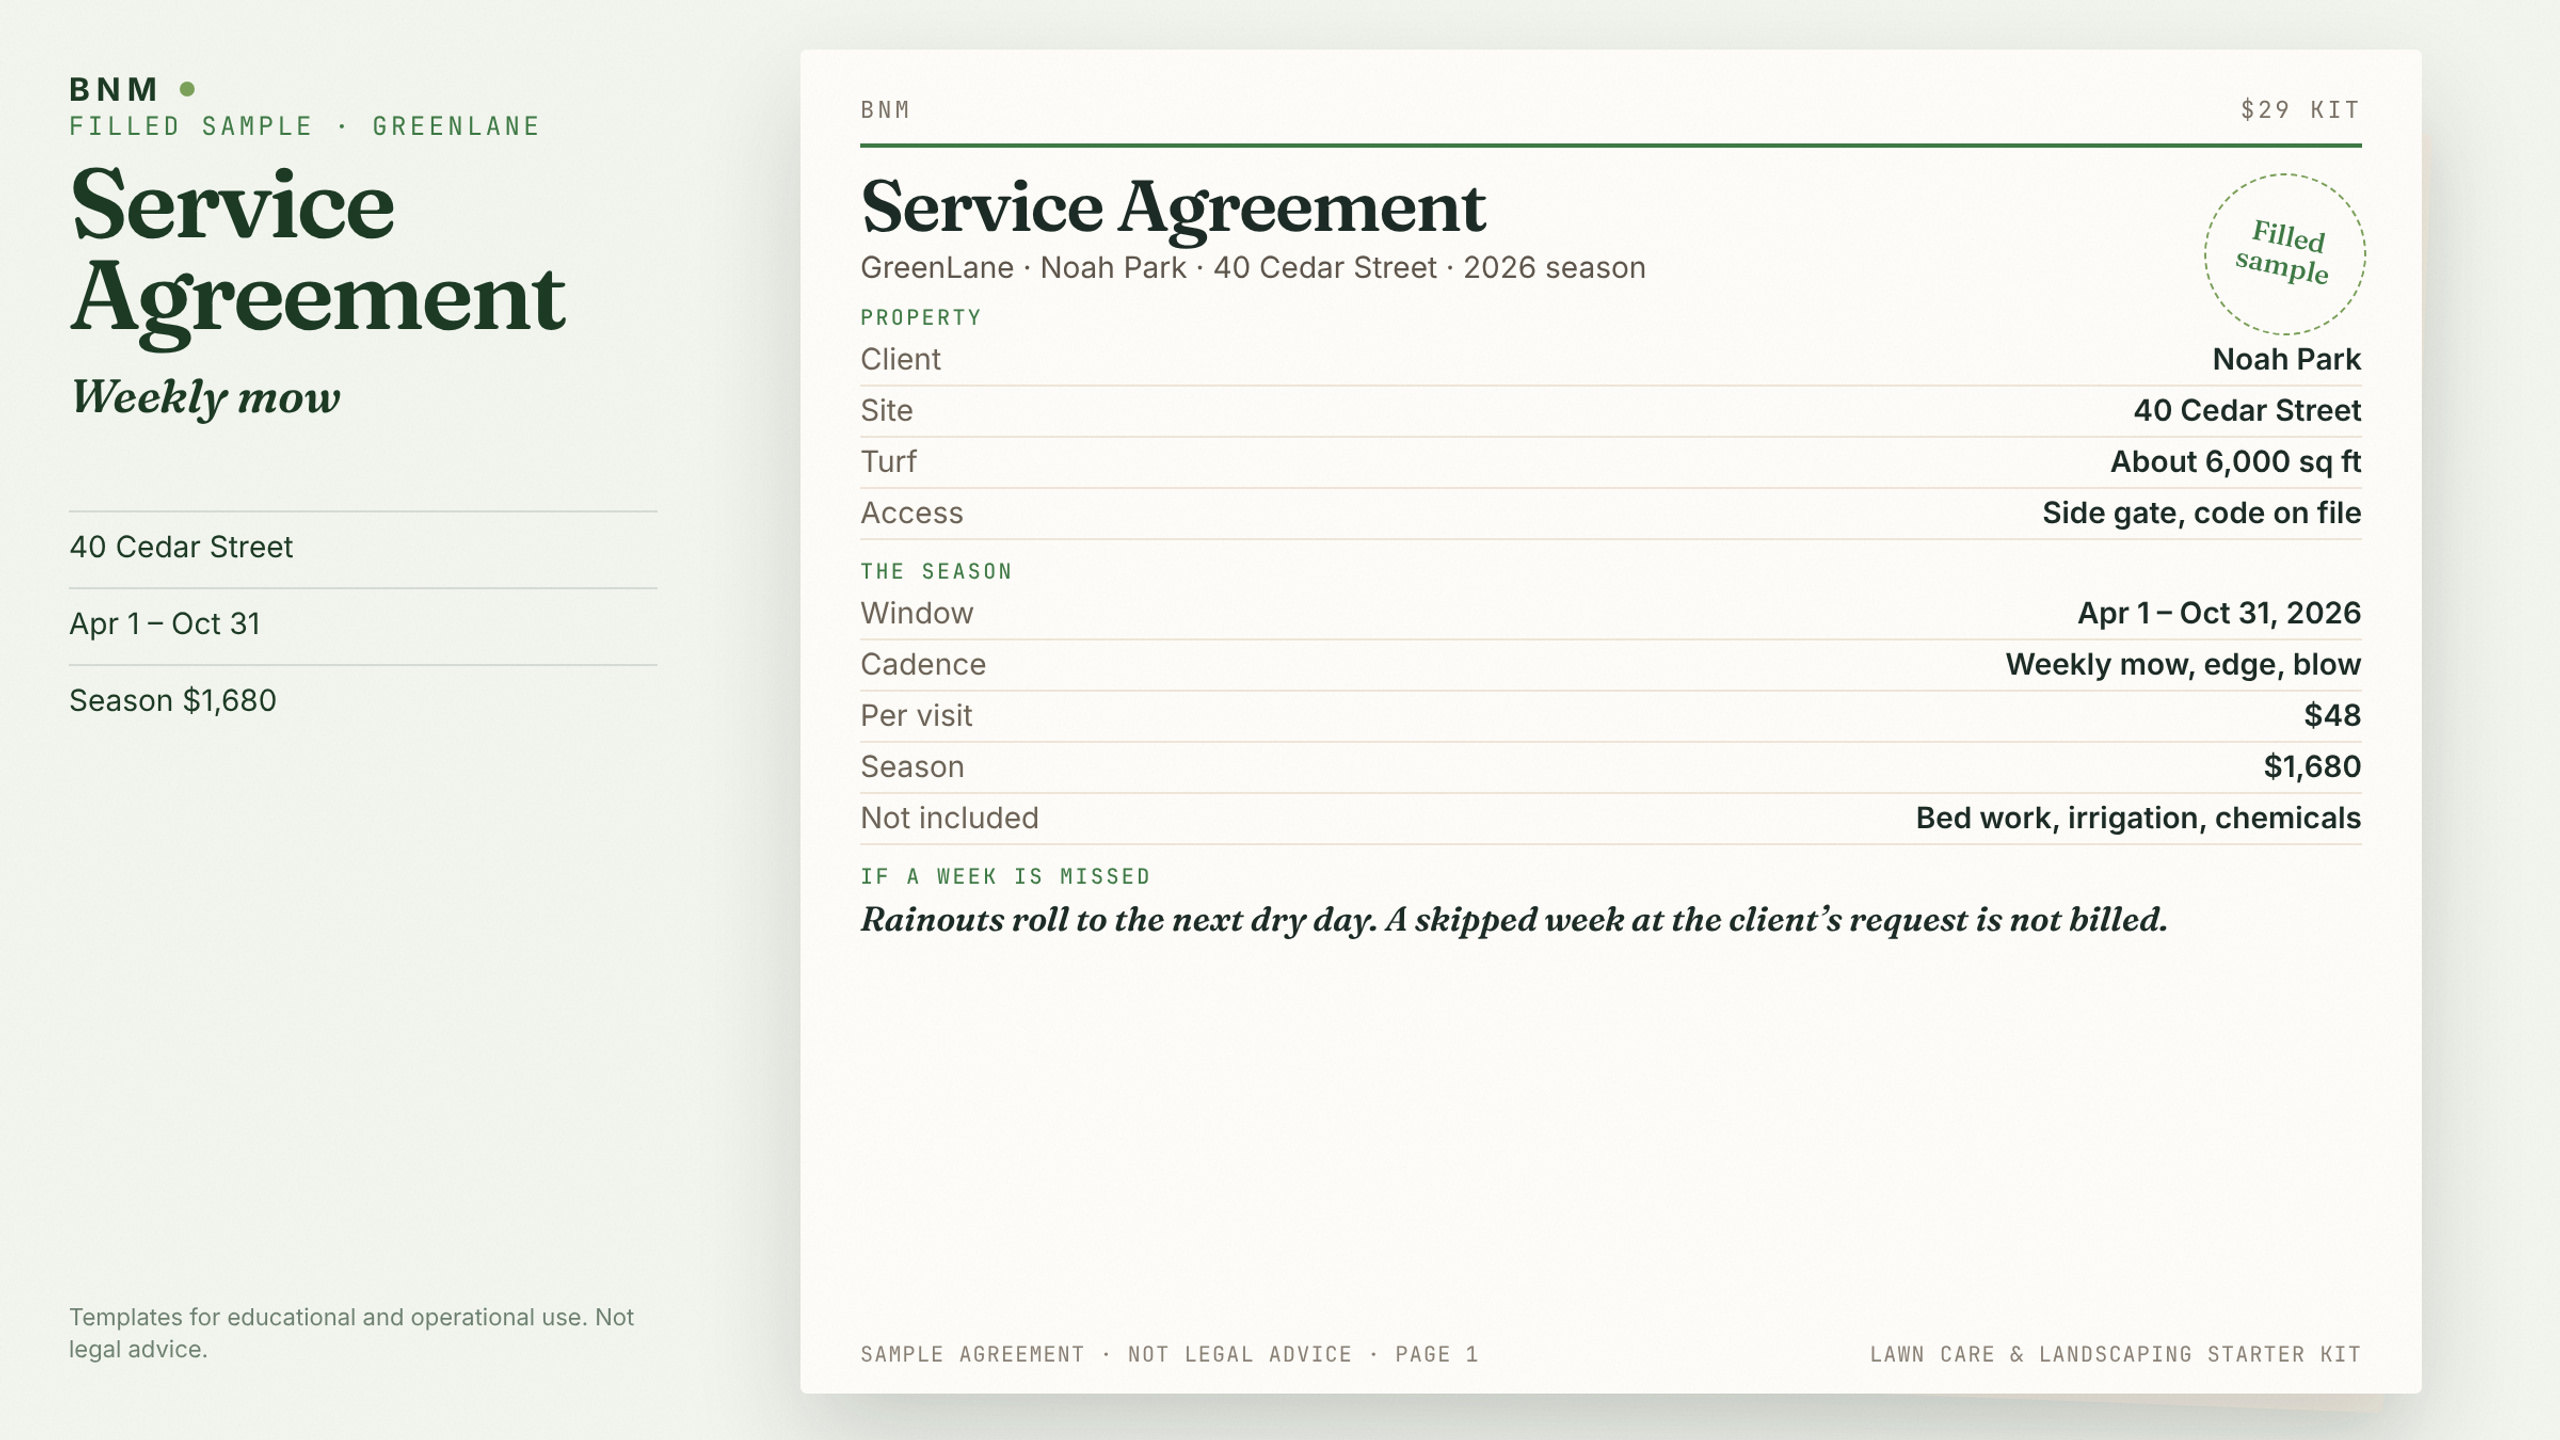Click 'SAMPLE AGREEMENT · NOT LEGAL ADVICE' footer
The width and height of the screenshot is (2560, 1440).
[x=1169, y=1354]
